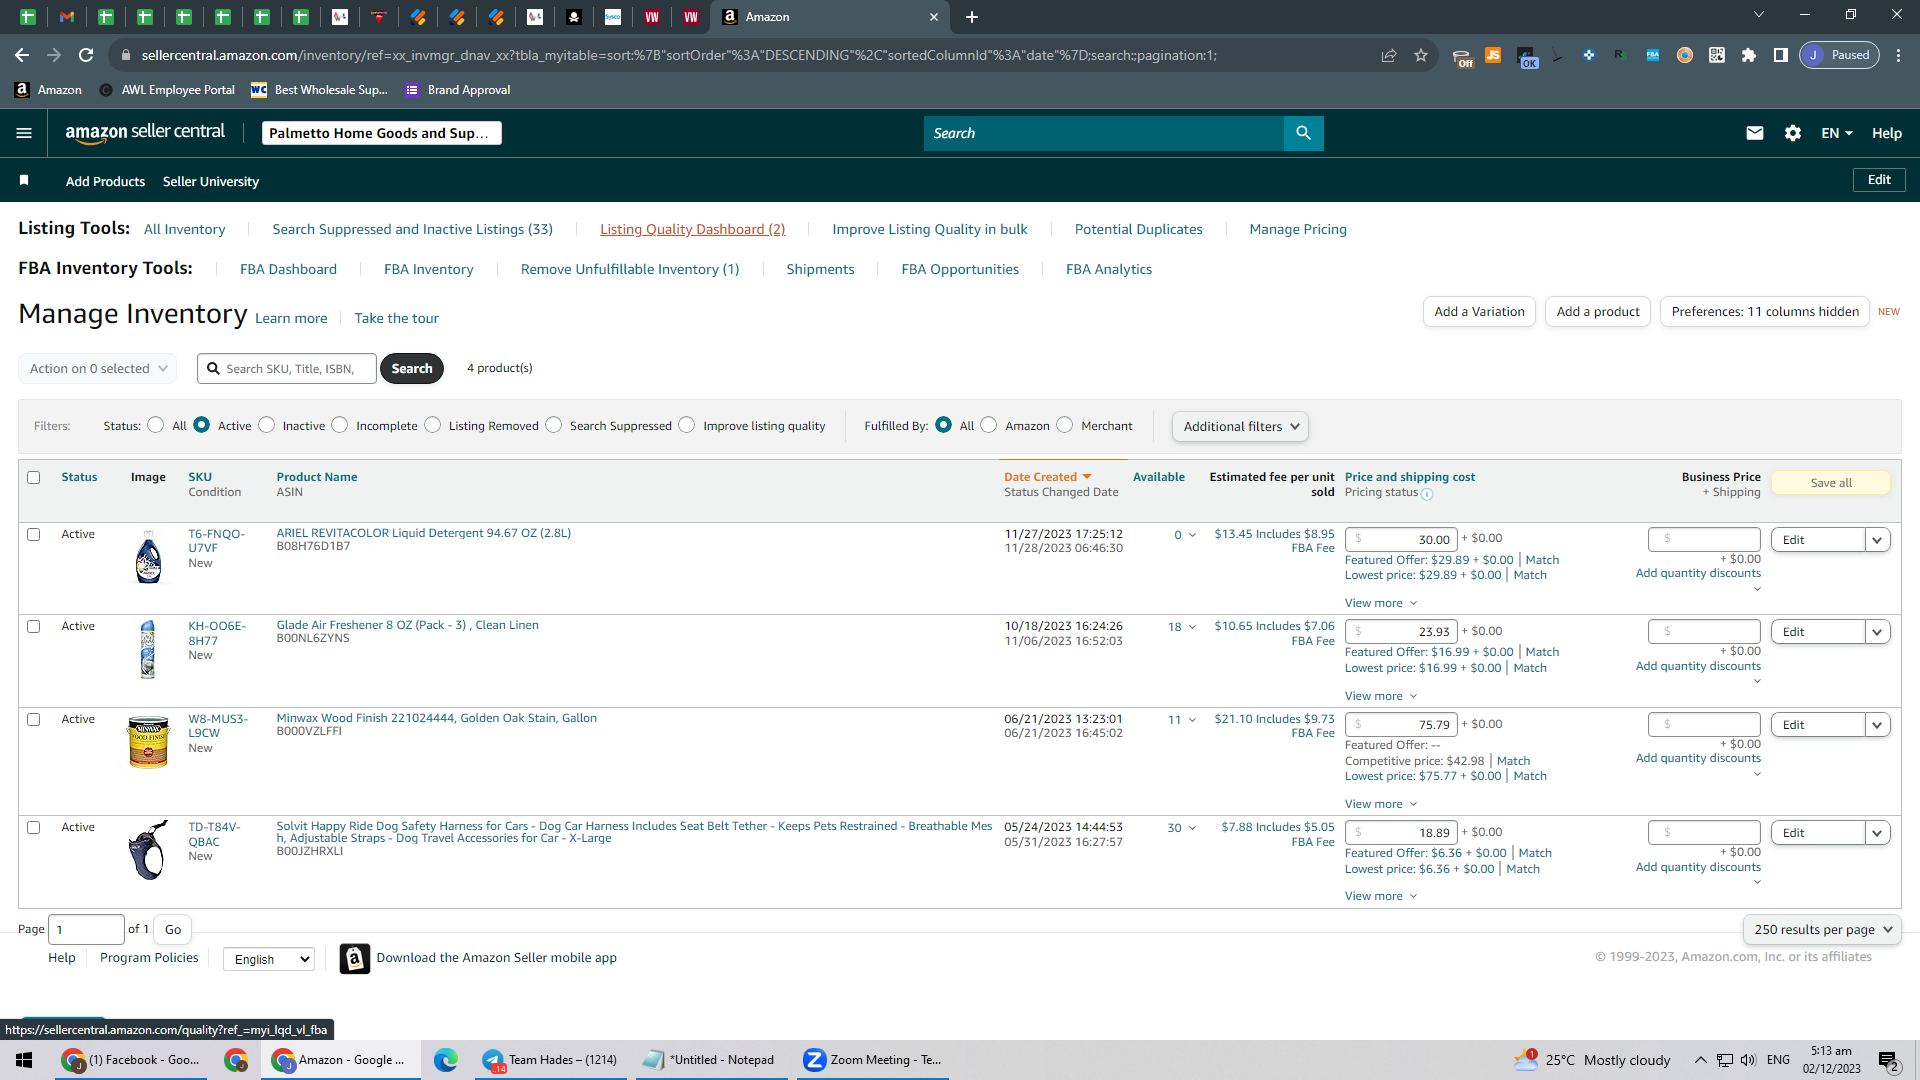1920x1080 pixels.
Task: Open the Telegram Team Hades taskbar item
Action: (551, 1060)
